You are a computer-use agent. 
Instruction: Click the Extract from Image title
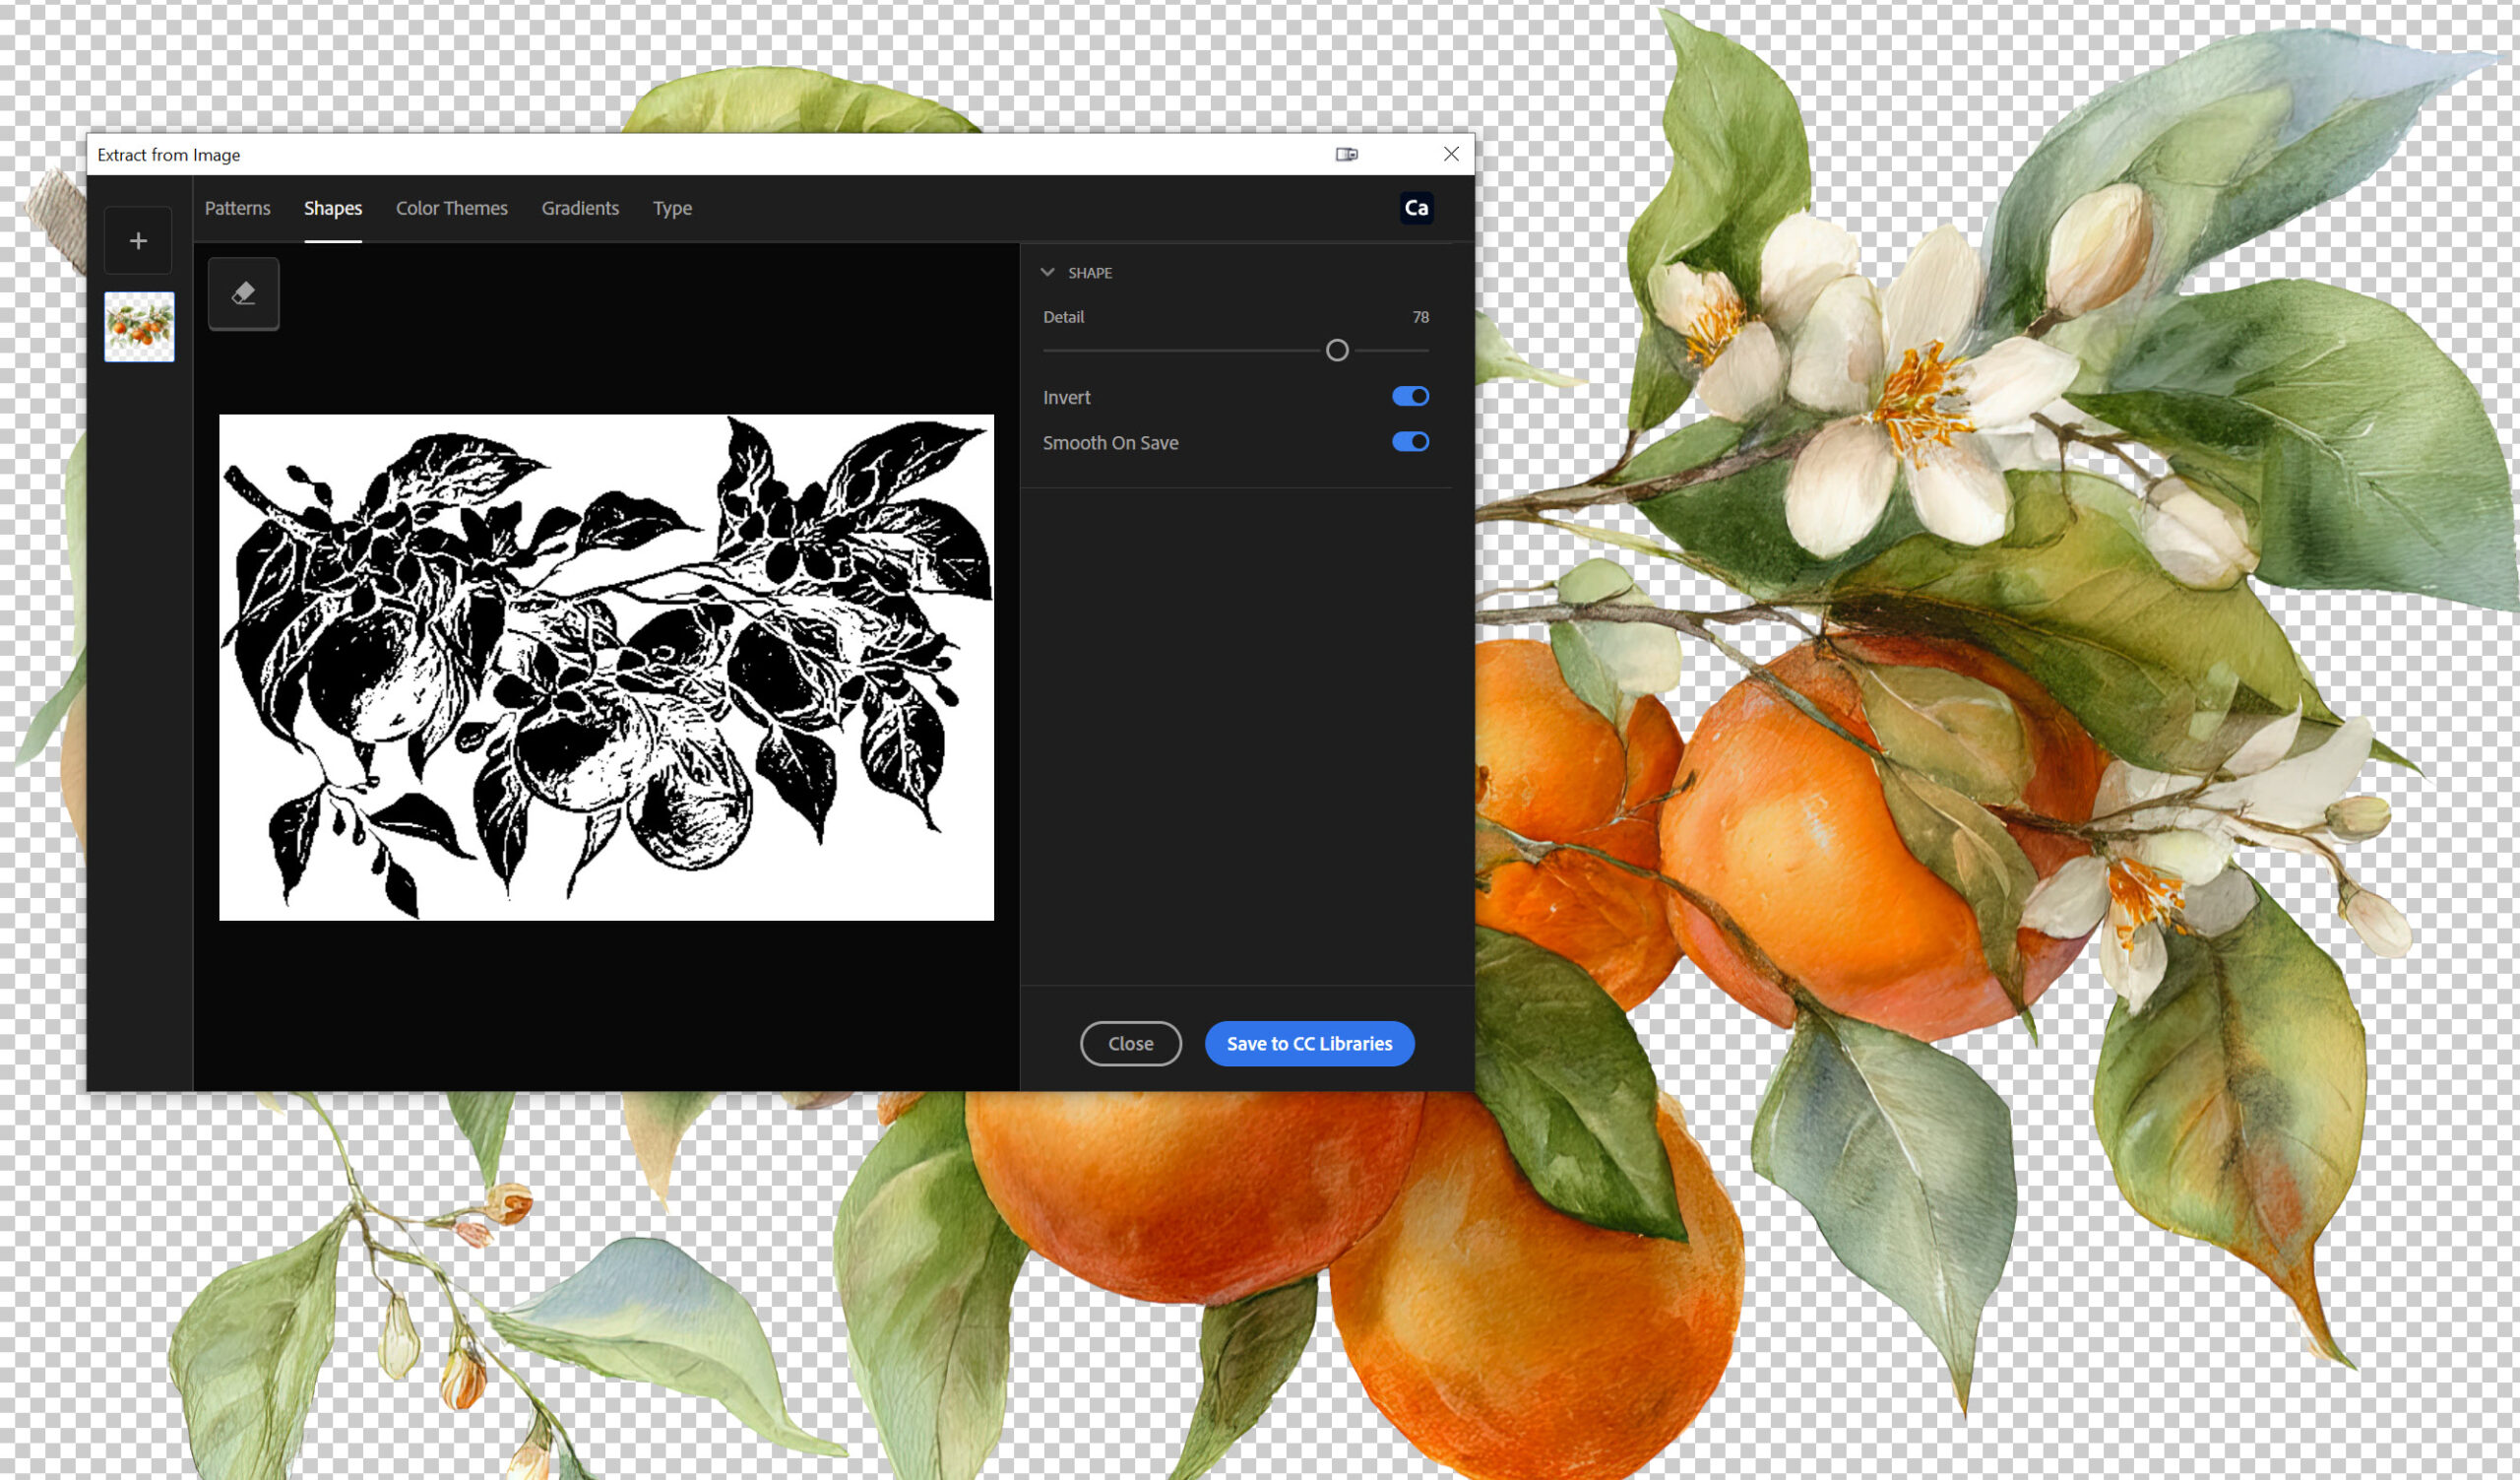pos(168,155)
